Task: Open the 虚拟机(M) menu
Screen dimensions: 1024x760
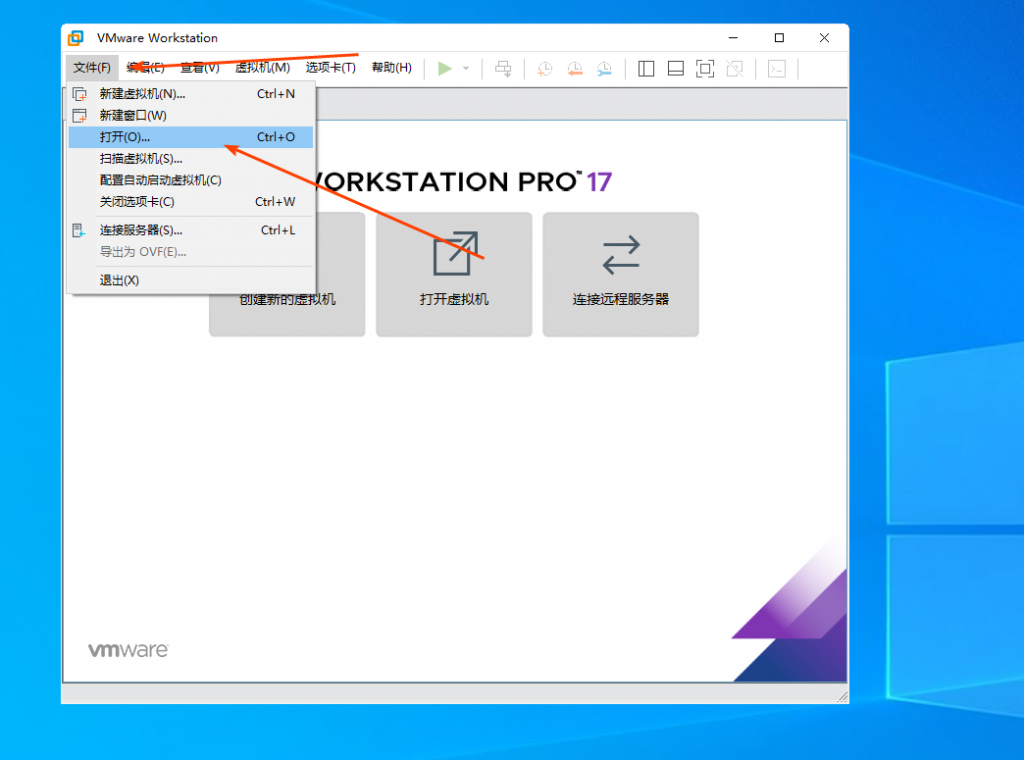Action: click(262, 68)
